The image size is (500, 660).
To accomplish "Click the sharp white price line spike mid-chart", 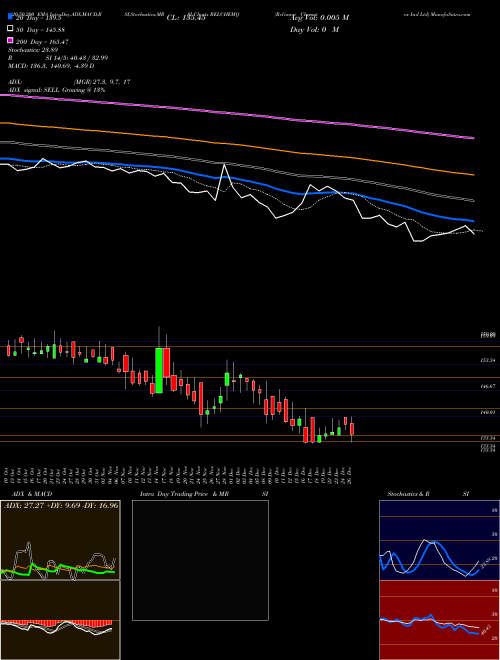I will tap(224, 165).
